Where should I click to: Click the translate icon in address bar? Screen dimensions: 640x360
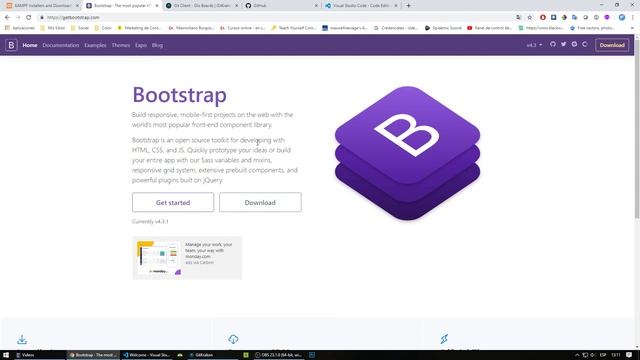(x=519, y=18)
